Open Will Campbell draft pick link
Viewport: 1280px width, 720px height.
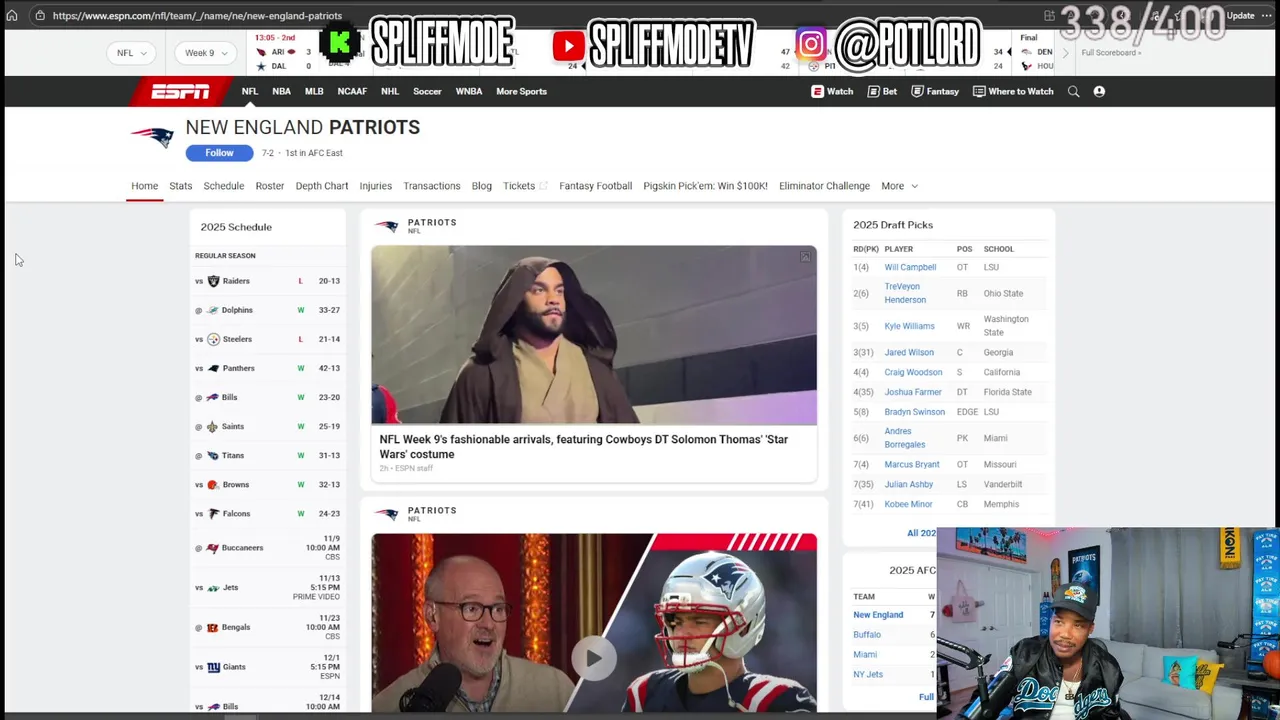pos(910,267)
